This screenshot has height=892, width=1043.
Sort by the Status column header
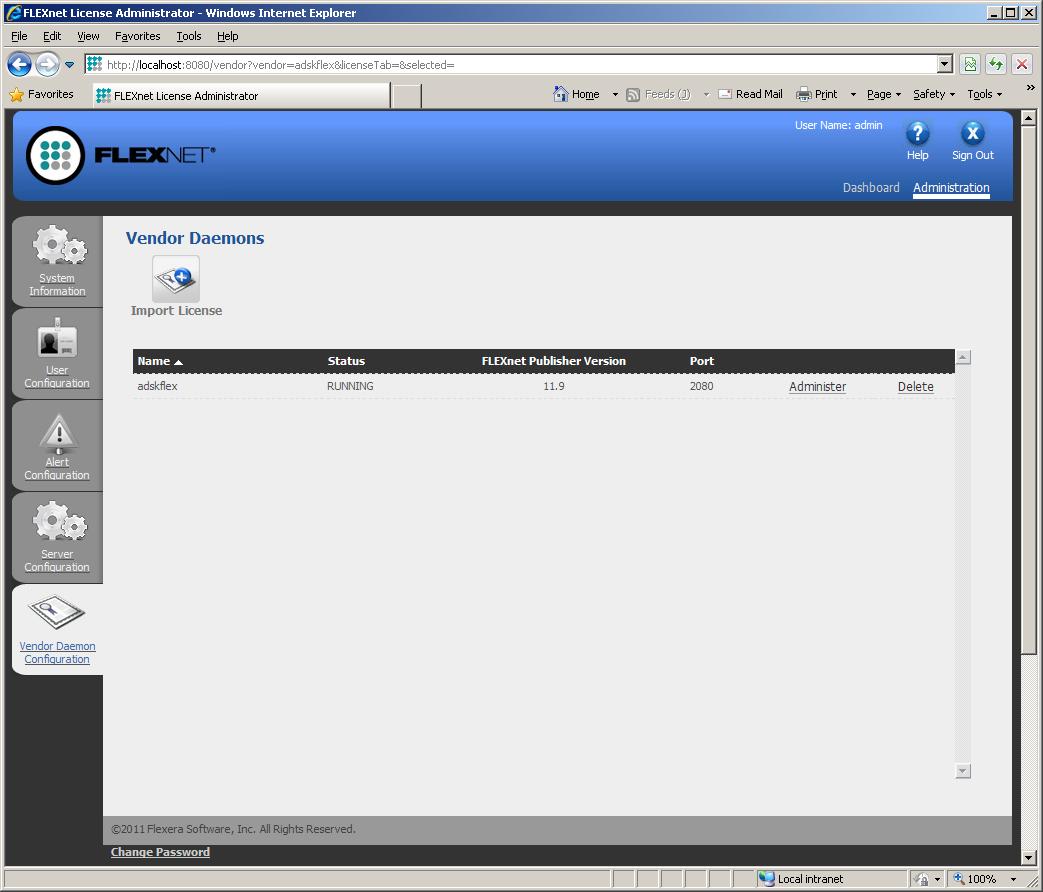(x=346, y=361)
